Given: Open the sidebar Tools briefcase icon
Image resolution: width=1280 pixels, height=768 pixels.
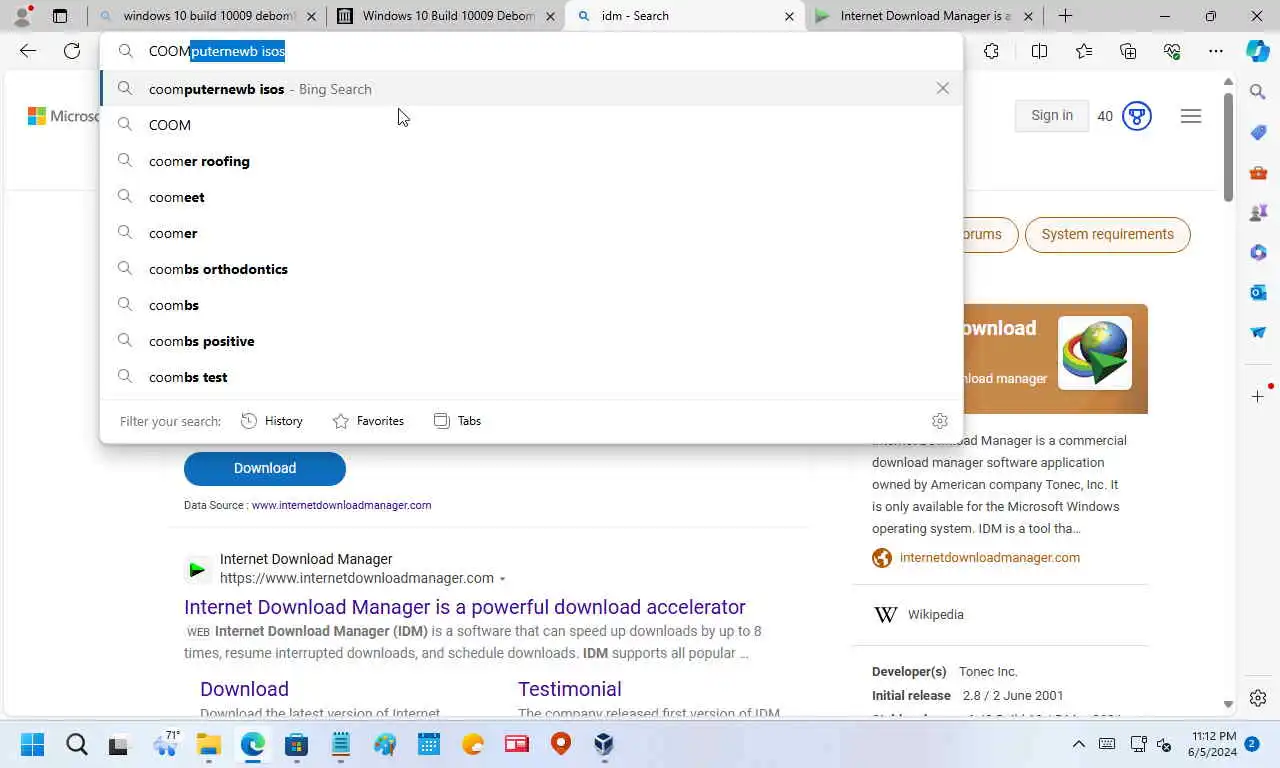Looking at the screenshot, I should click(1258, 172).
